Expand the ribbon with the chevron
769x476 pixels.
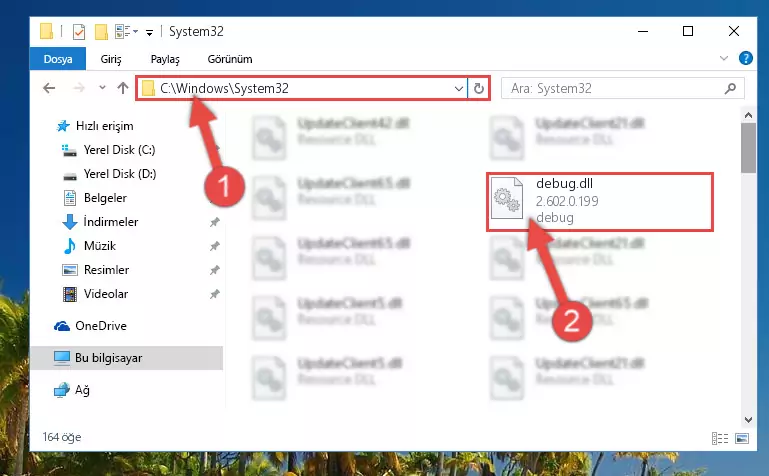pyautogui.click(x=723, y=58)
